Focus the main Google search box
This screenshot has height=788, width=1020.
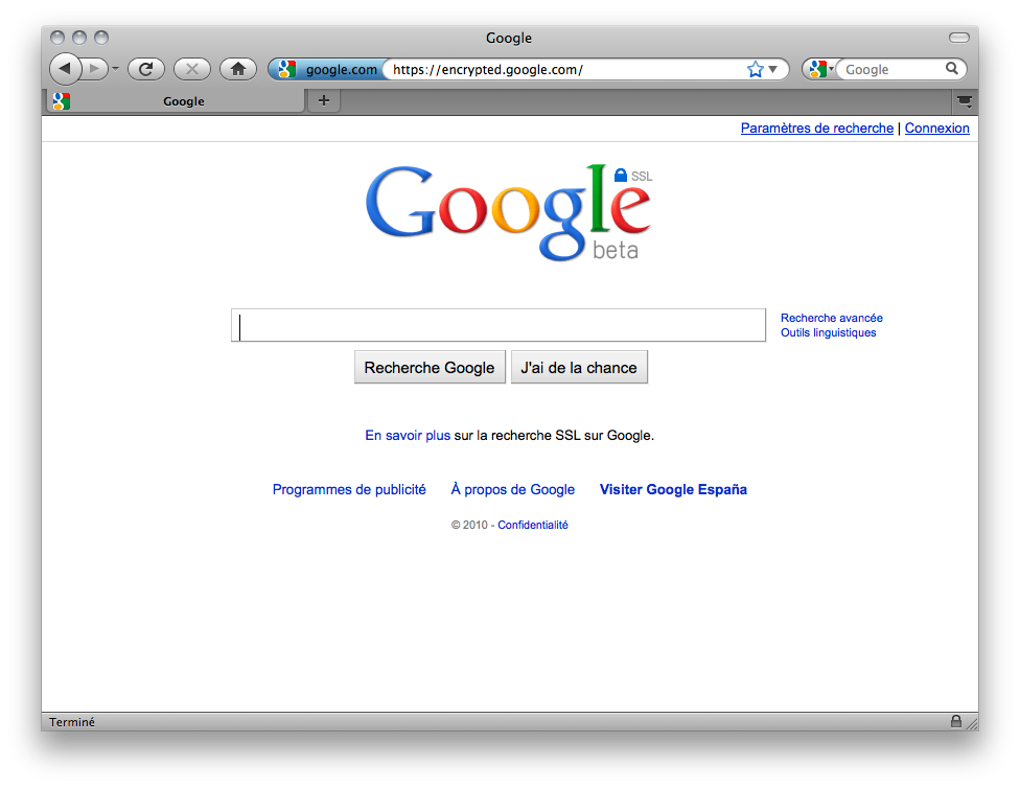point(498,325)
